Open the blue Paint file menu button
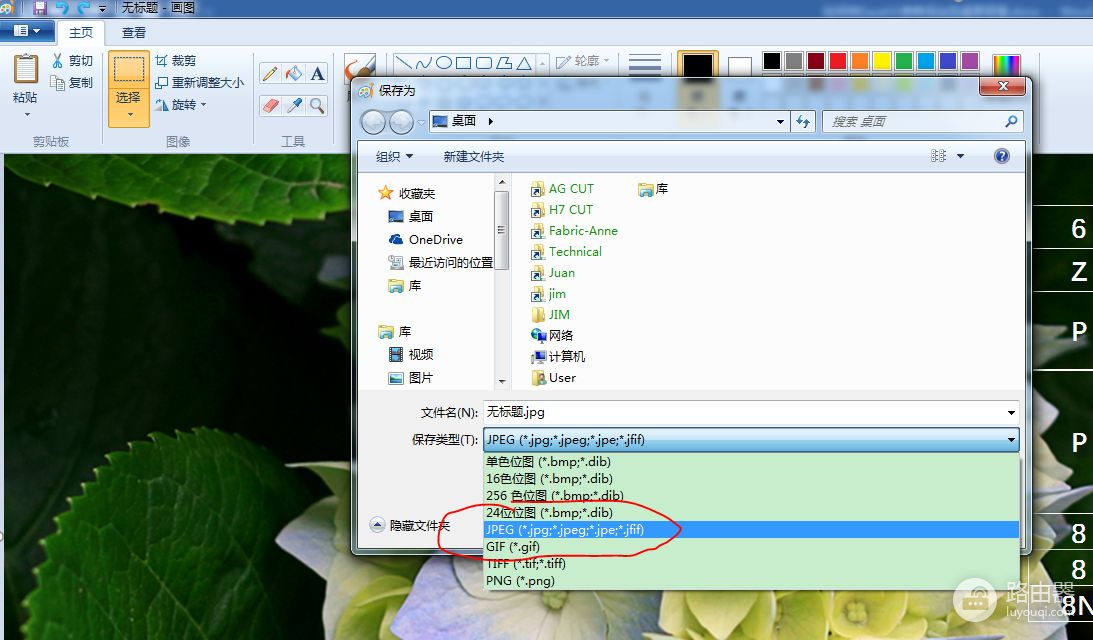Viewport: 1093px width, 640px height. [x=26, y=31]
